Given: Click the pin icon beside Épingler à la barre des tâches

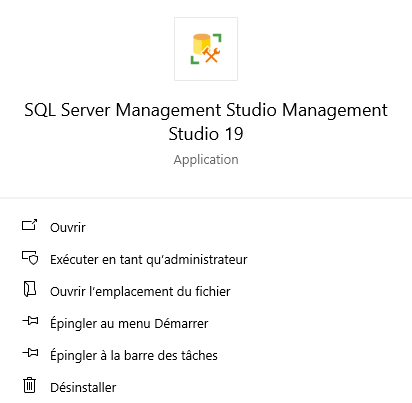Looking at the screenshot, I should (30, 353).
